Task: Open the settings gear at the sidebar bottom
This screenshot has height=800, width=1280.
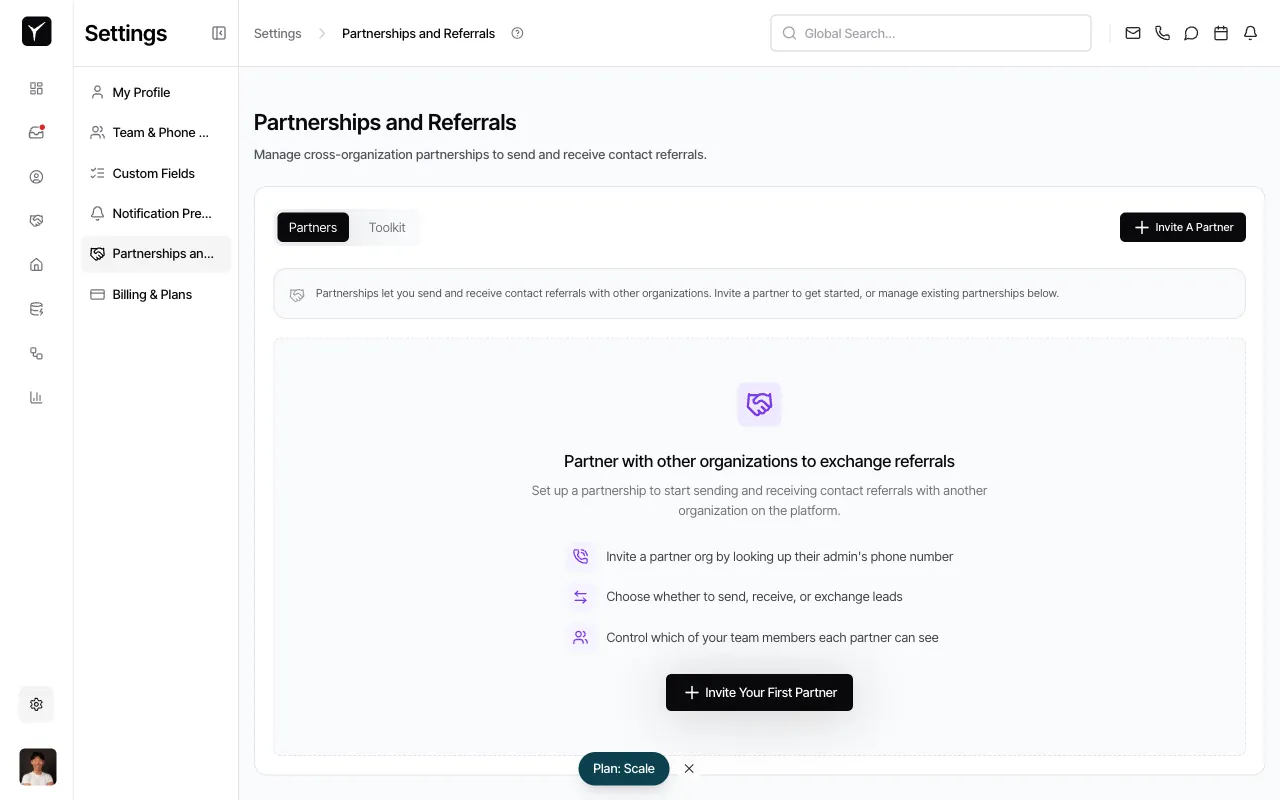Action: [x=36, y=704]
